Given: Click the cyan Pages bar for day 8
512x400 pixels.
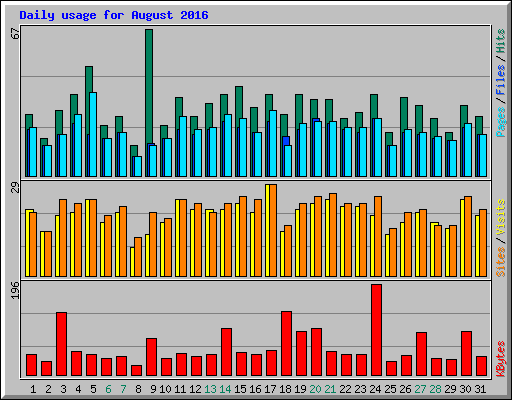Looking at the screenshot, I should pos(138,166).
